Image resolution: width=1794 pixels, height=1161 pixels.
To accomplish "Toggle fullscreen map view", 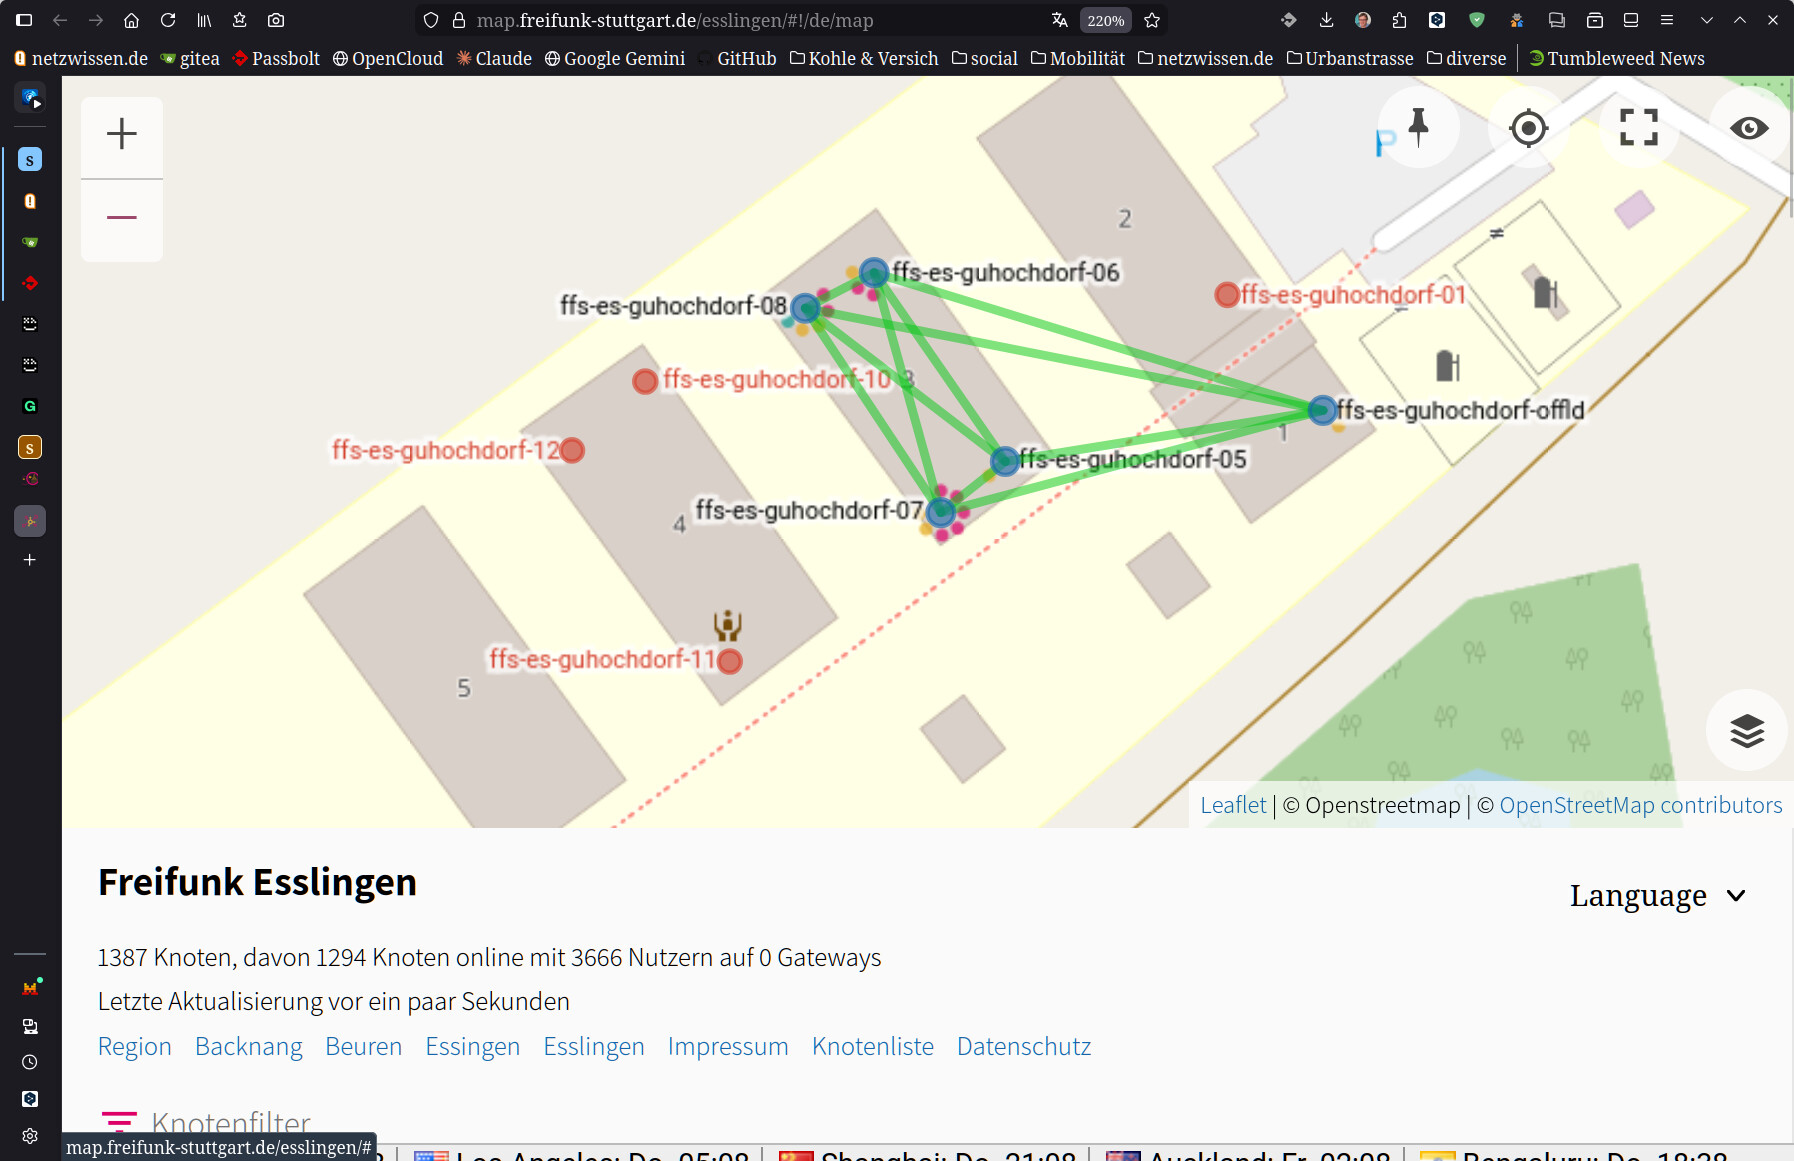I will point(1638,128).
